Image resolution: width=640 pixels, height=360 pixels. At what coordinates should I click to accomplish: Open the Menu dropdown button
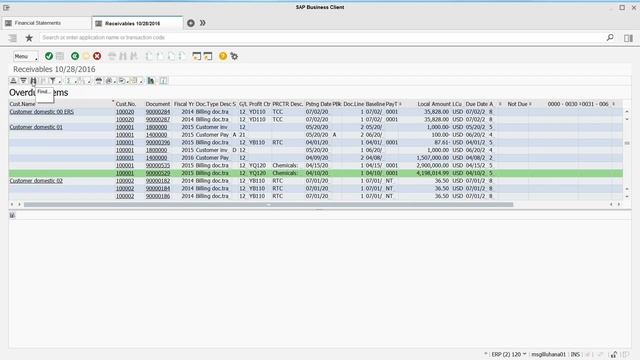click(25, 56)
